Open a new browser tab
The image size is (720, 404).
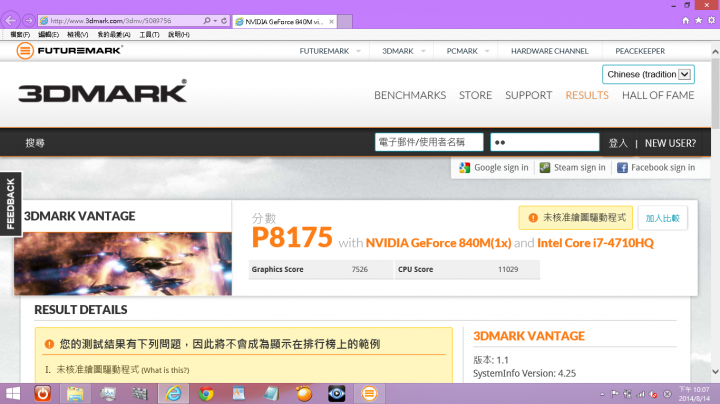tap(345, 21)
